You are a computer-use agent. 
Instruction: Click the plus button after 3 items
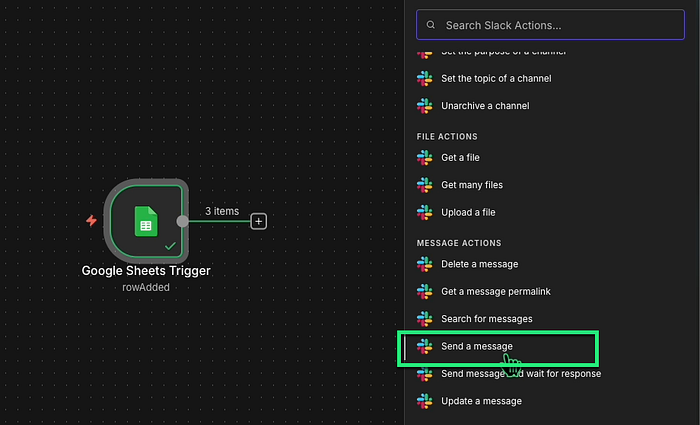258,221
